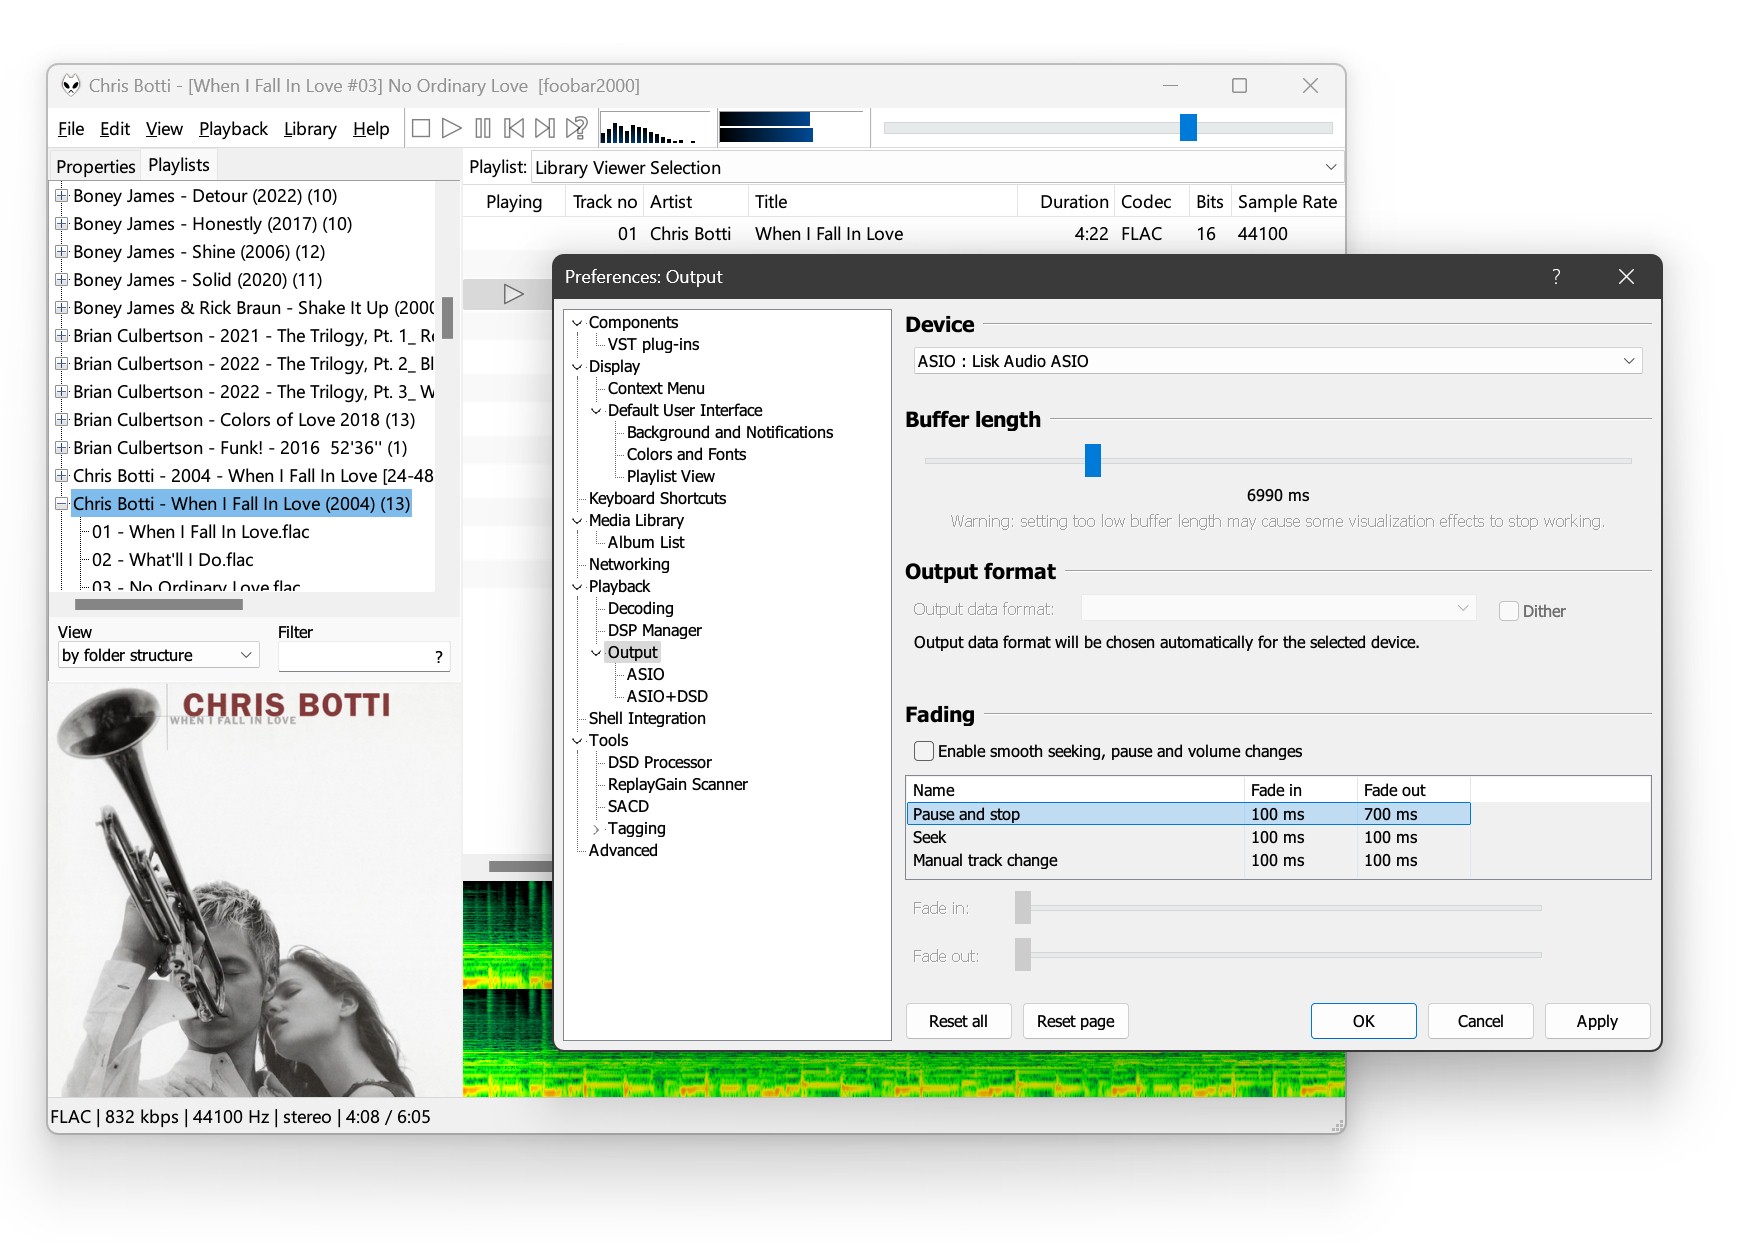Click the Reset page button
Image resolution: width=1741 pixels, height=1243 pixels.
pos(1075,1021)
